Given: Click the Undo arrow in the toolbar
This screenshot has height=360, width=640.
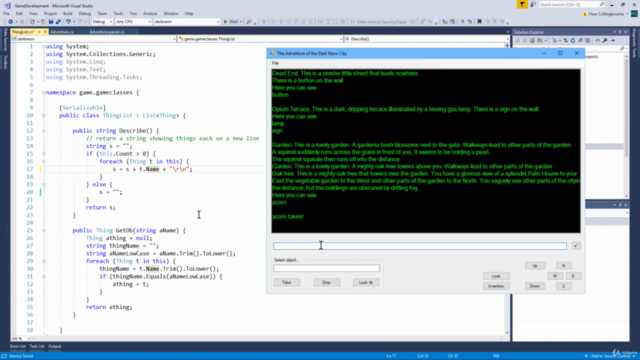Looking at the screenshot, I should point(68,22).
